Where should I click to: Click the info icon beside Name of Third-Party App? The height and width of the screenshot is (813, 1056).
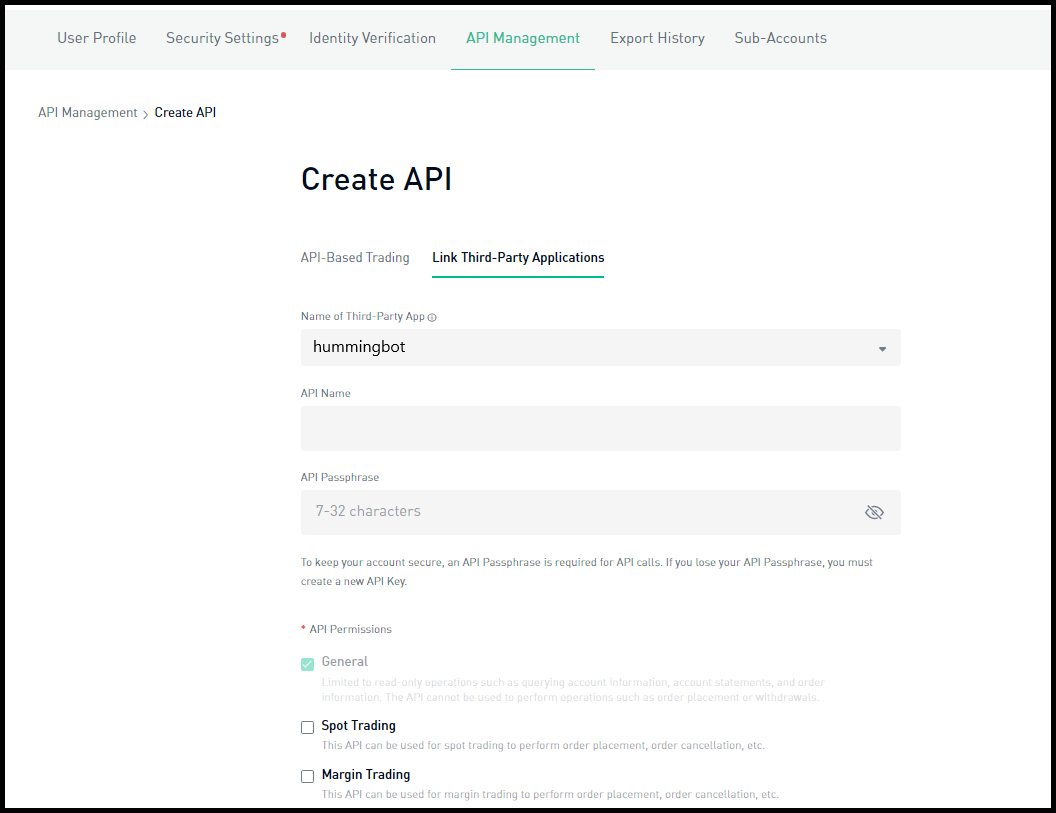point(433,317)
